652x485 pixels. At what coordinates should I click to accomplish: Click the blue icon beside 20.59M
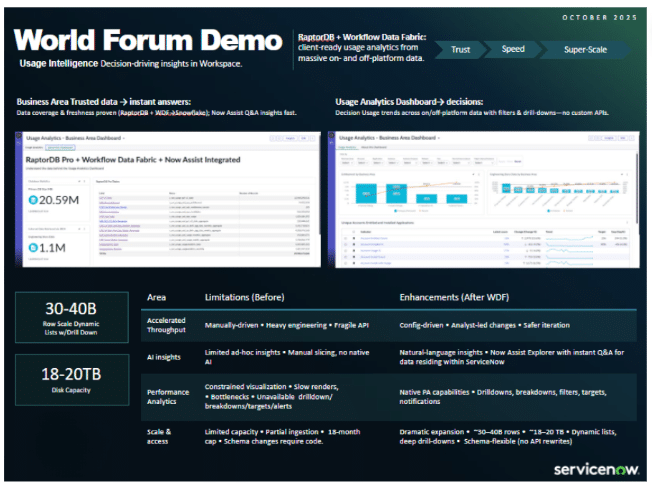point(33,200)
